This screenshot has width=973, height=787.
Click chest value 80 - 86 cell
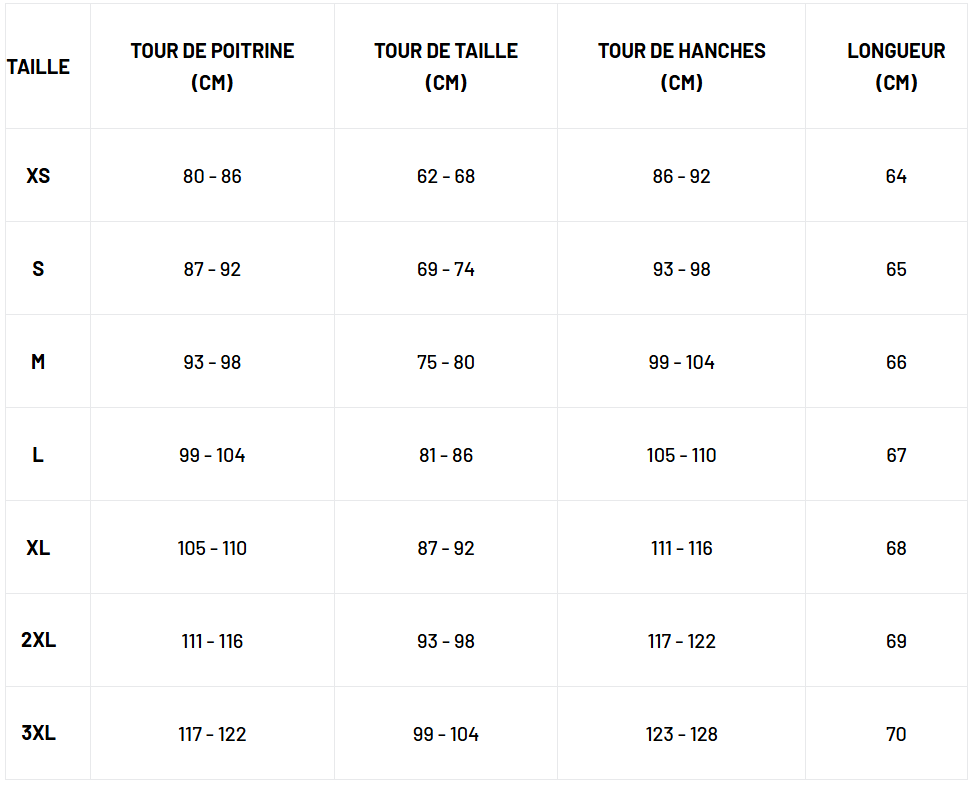coord(212,176)
